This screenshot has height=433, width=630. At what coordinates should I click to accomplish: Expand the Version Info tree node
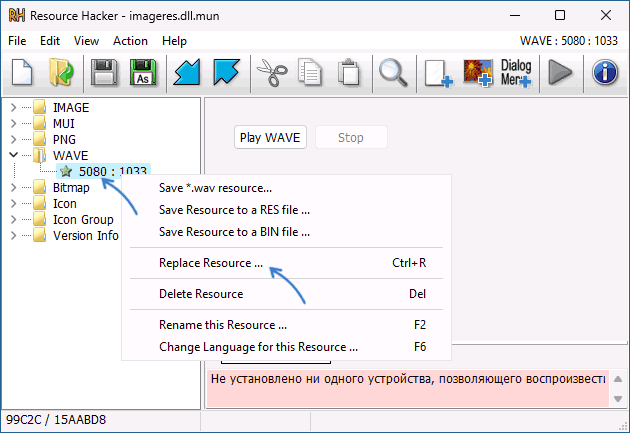(x=13, y=235)
